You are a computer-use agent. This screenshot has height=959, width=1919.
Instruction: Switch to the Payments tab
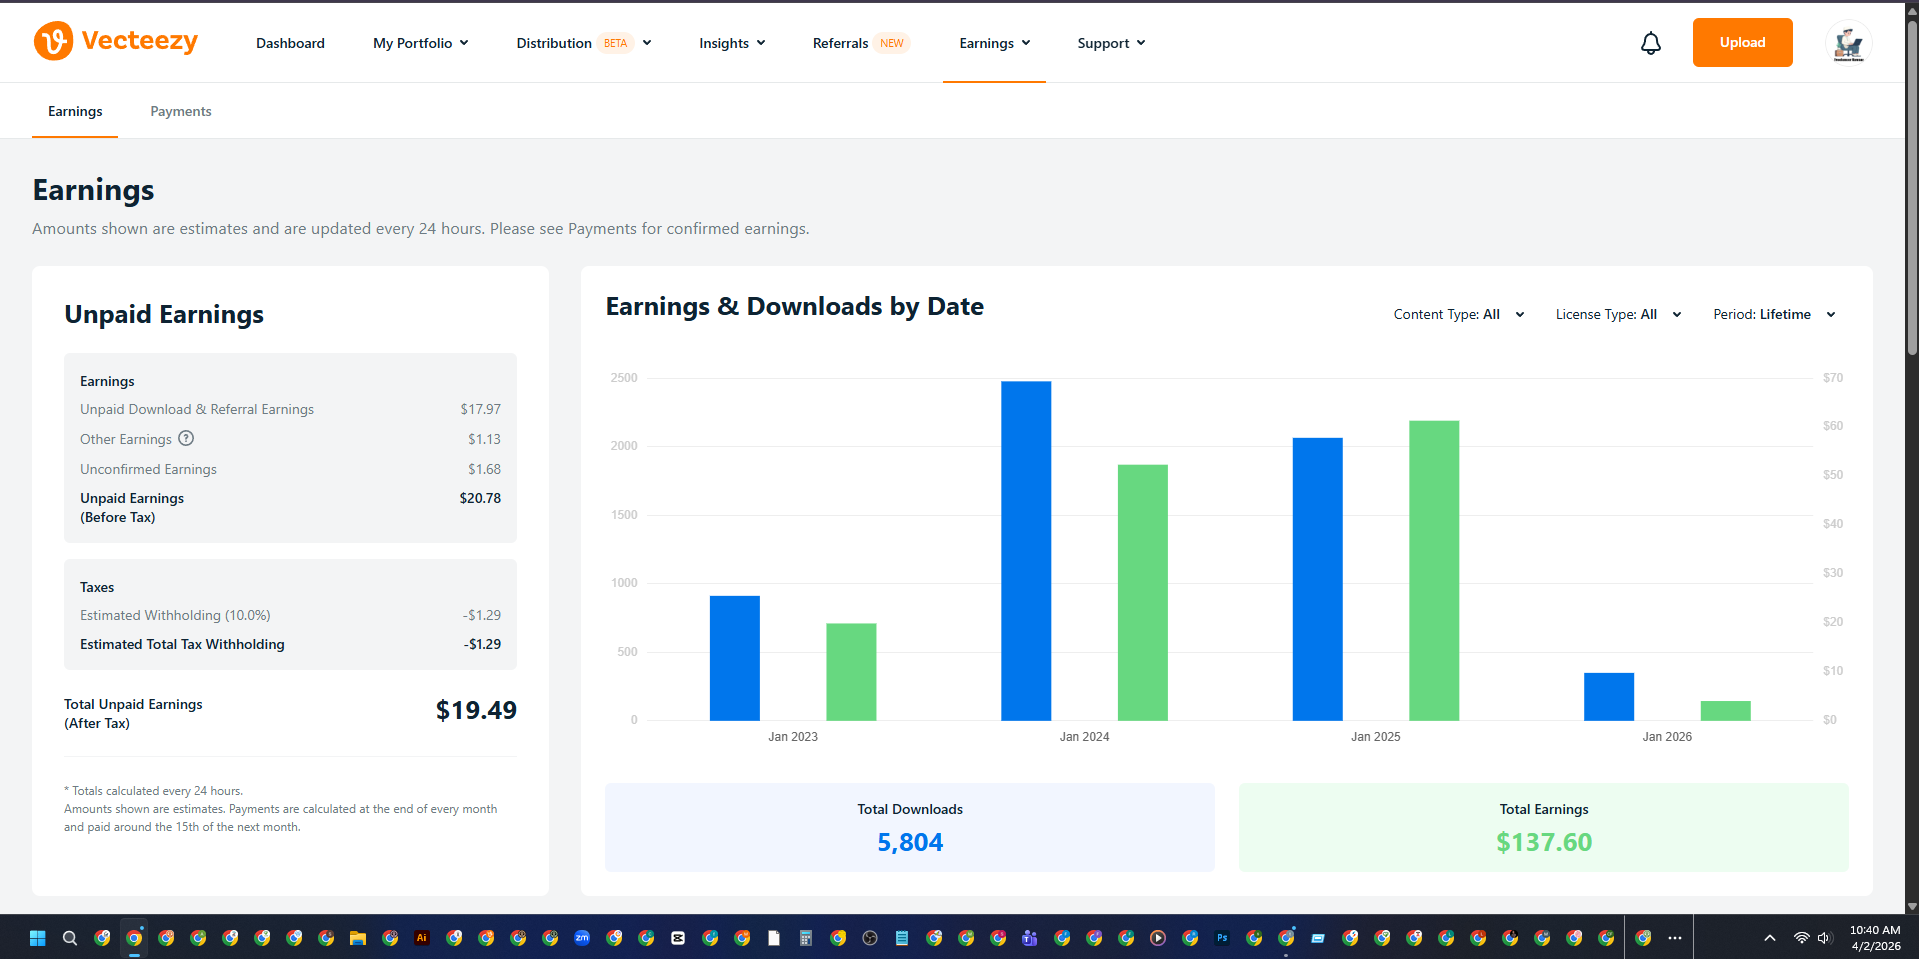point(181,111)
